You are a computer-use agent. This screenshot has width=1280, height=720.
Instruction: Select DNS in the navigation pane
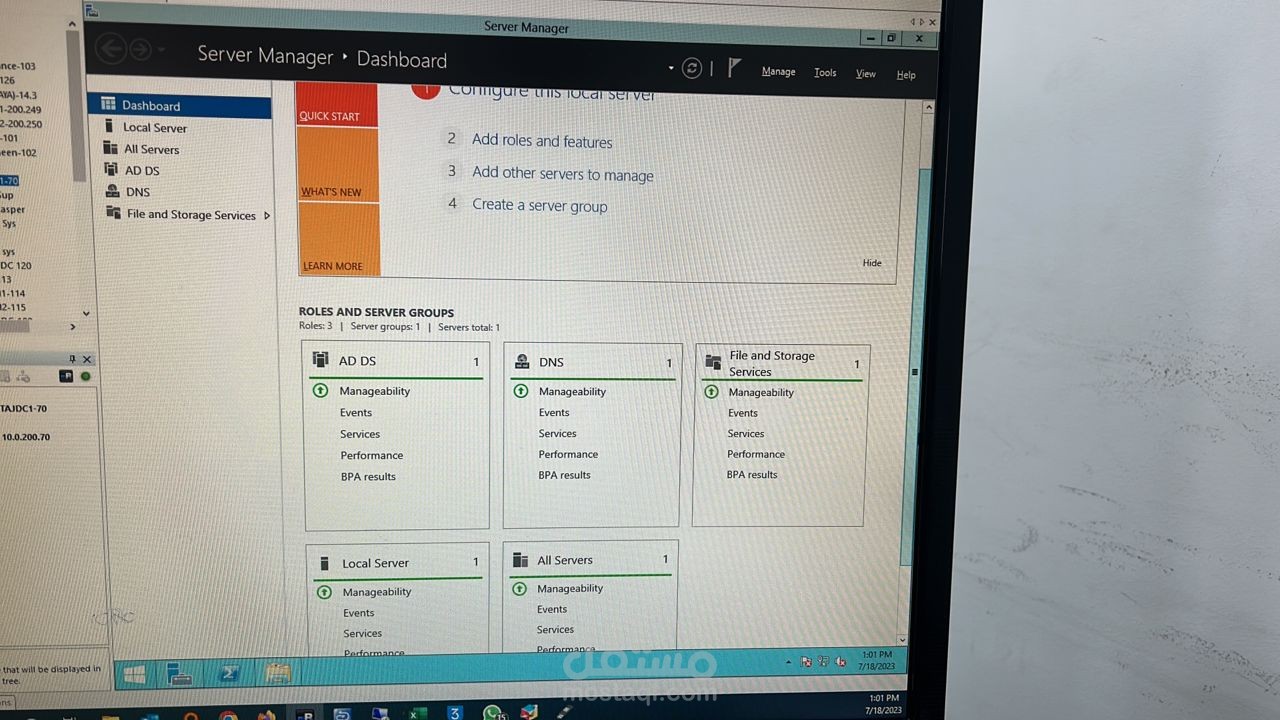click(x=138, y=192)
